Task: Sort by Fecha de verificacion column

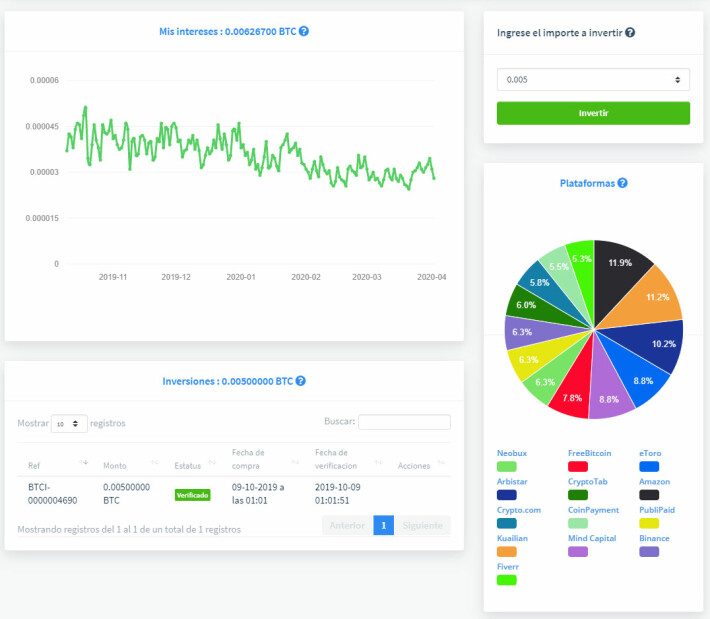Action: coord(379,462)
